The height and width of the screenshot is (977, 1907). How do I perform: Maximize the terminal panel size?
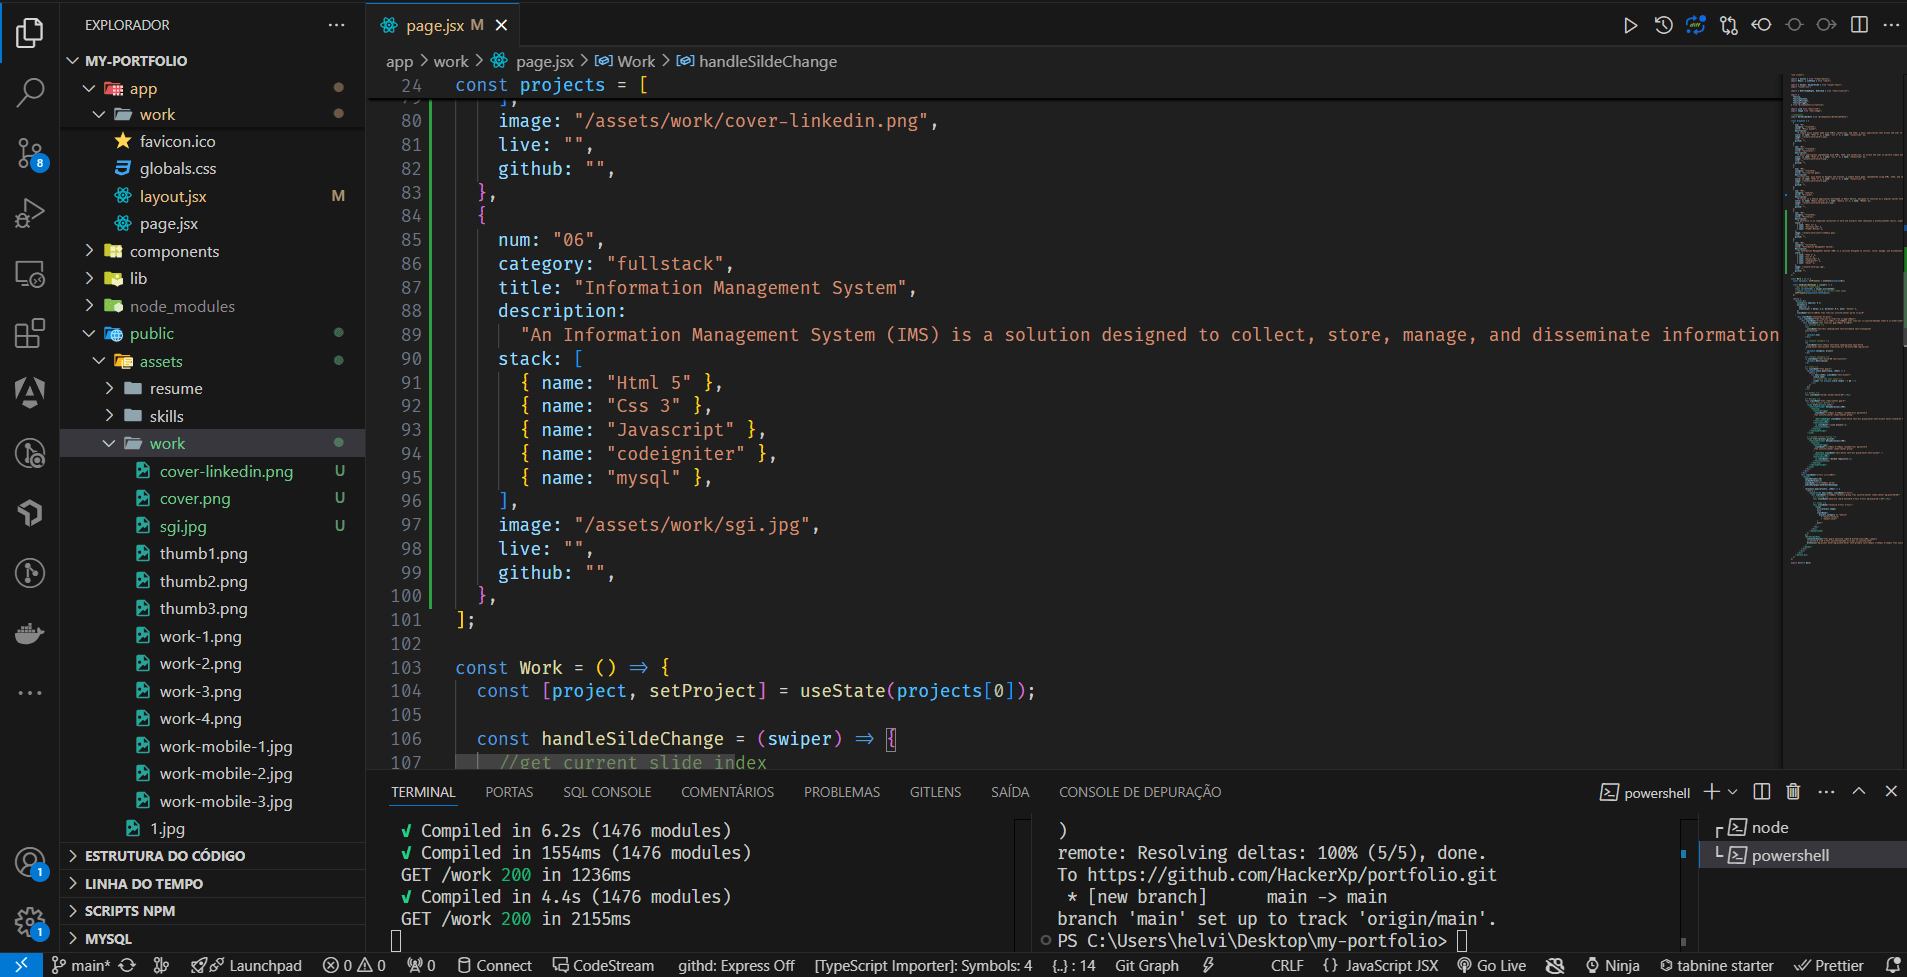1859,792
